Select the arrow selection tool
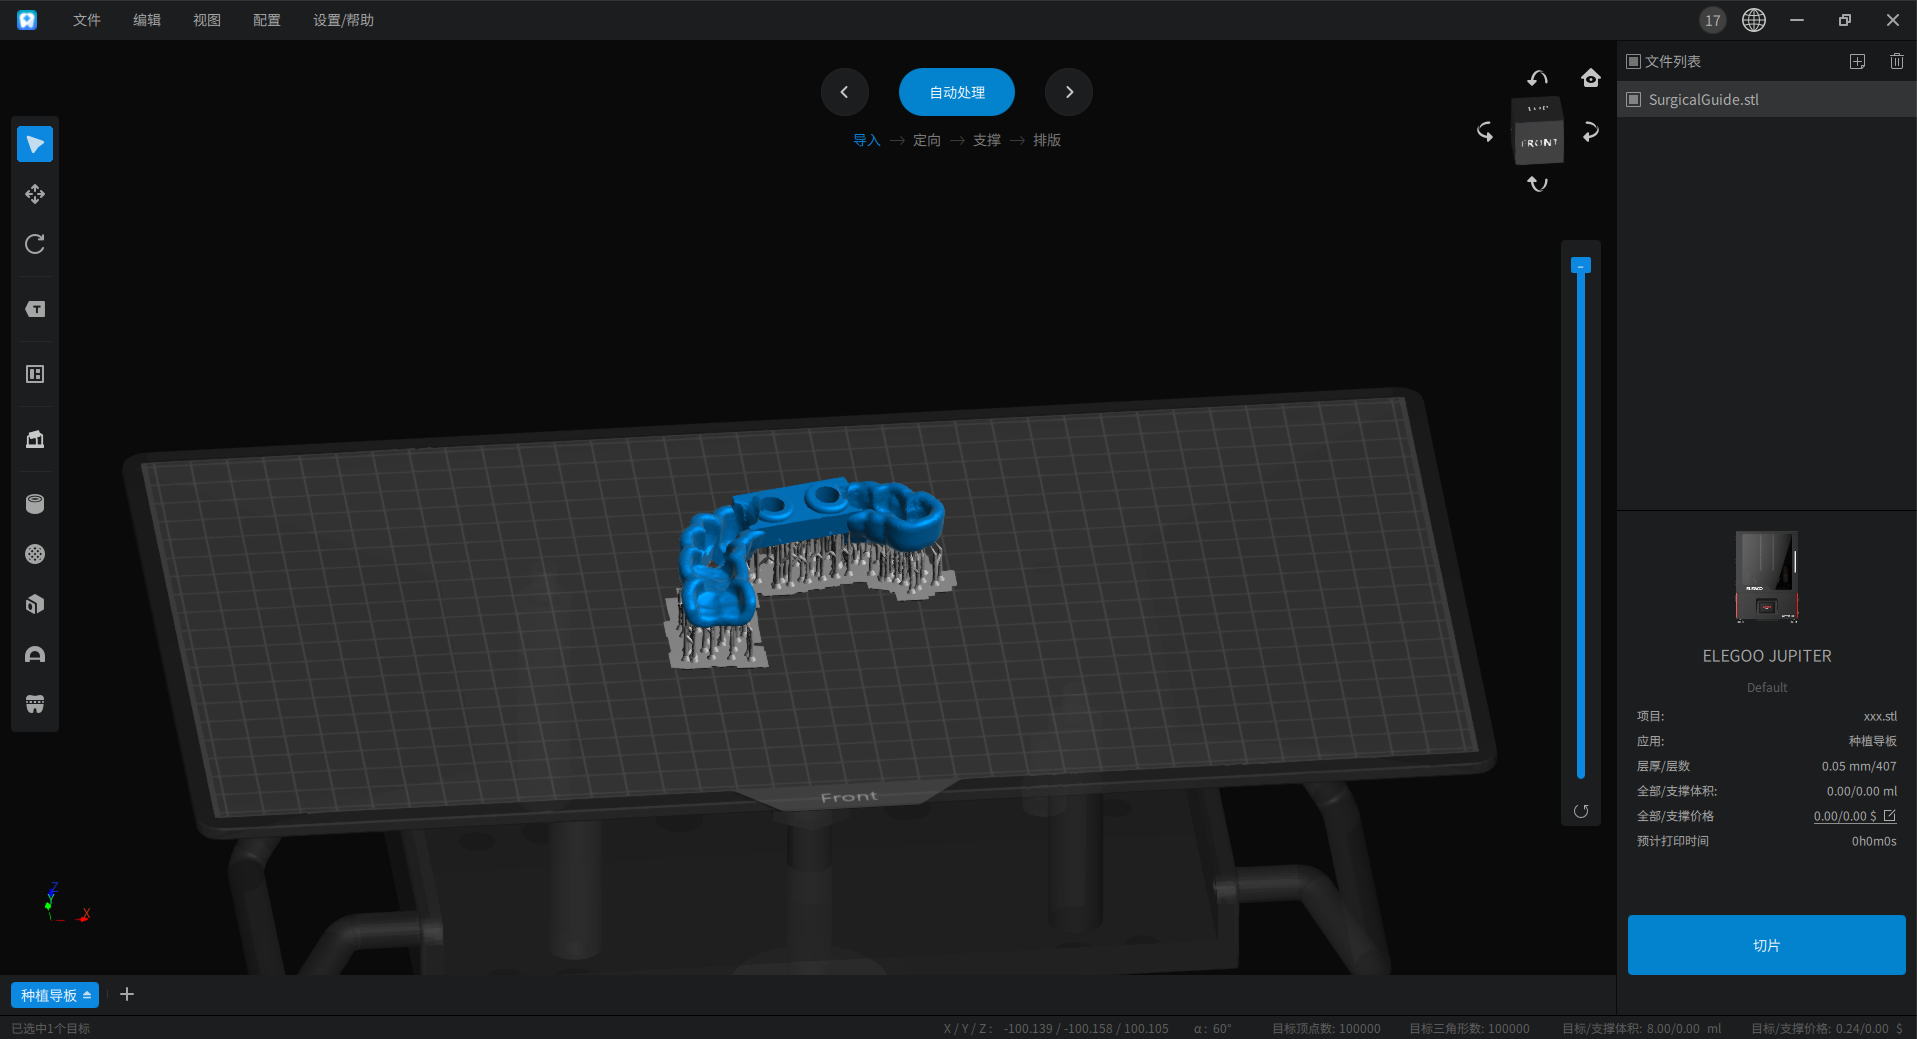This screenshot has width=1917, height=1039. pos(35,144)
